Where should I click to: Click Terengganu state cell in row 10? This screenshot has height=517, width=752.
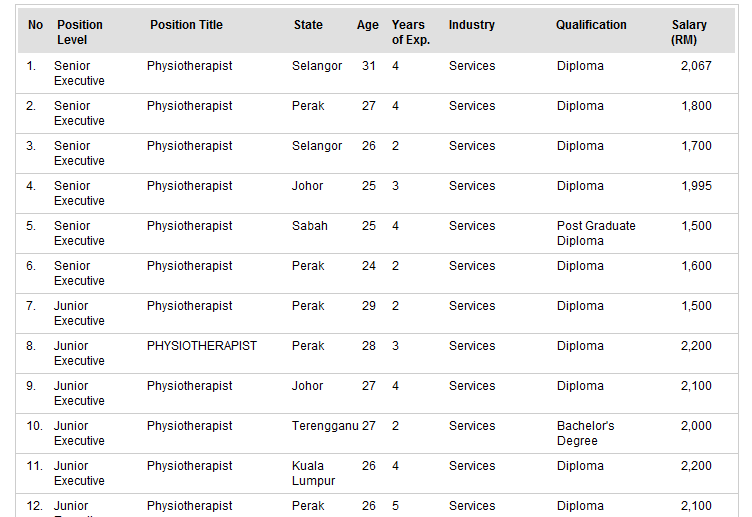click(325, 426)
